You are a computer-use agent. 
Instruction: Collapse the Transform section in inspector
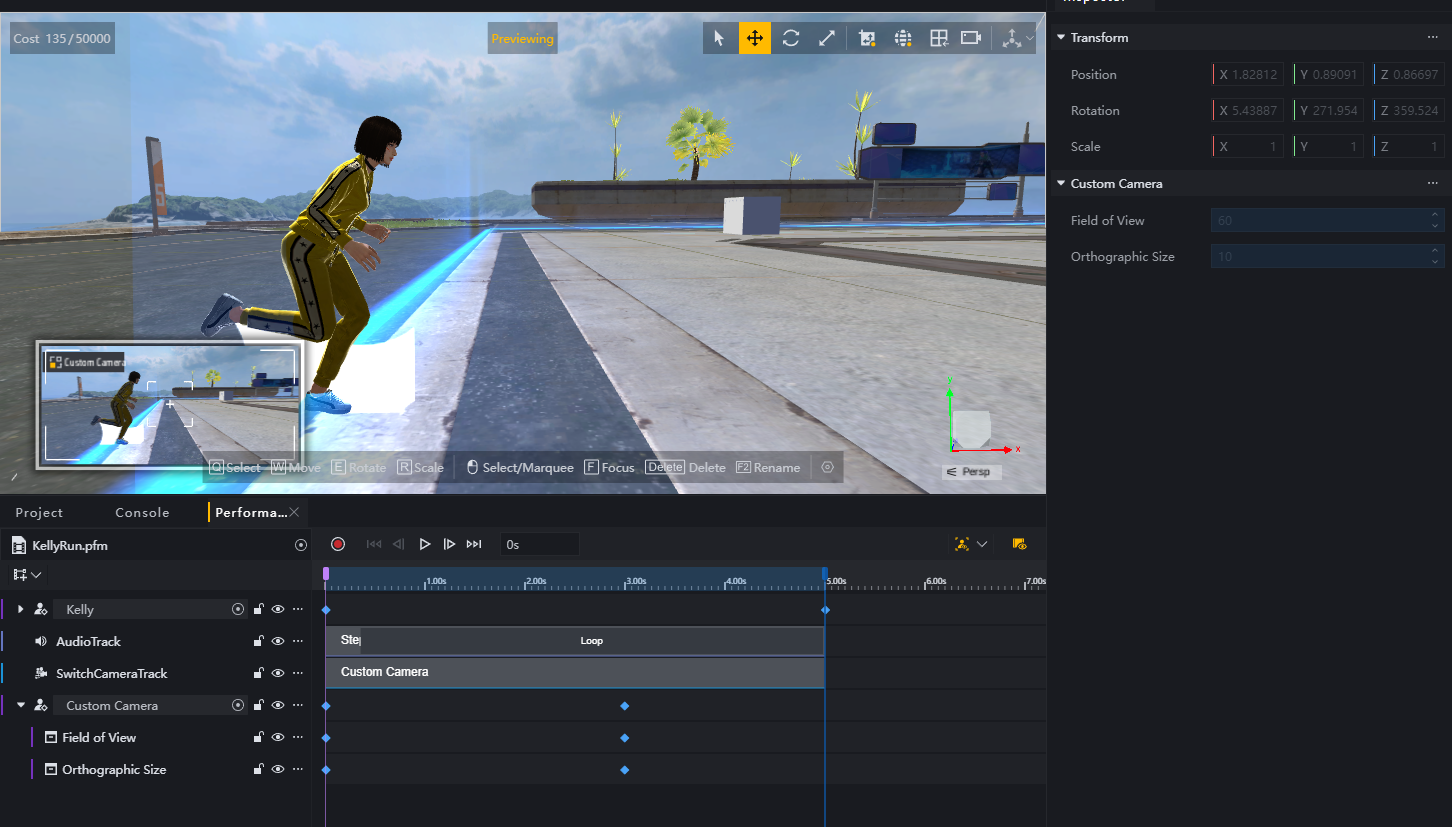click(x=1061, y=38)
